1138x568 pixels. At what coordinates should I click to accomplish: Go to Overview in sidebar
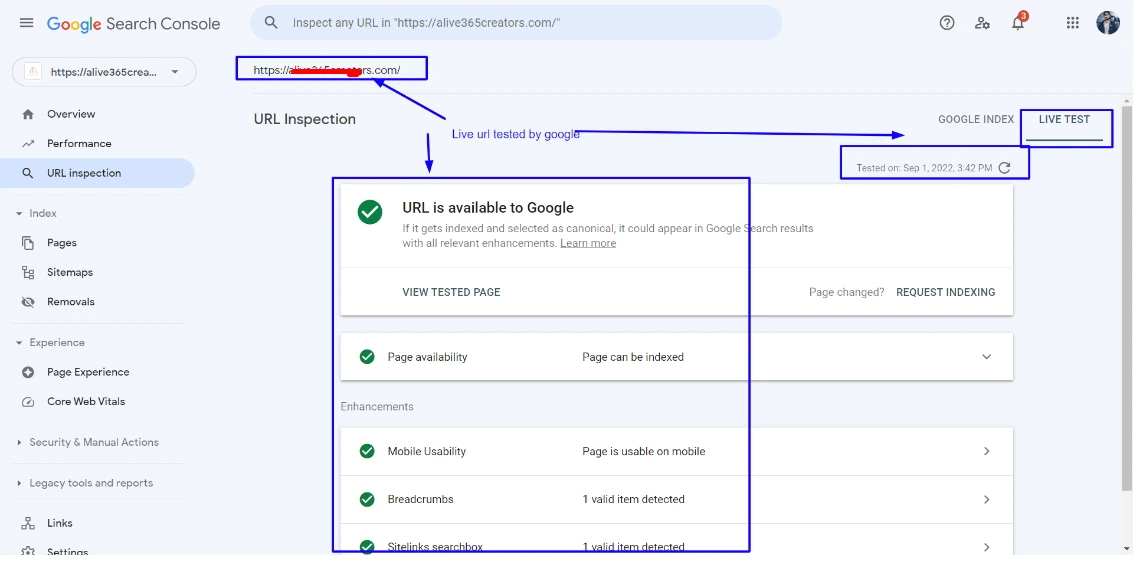coord(71,114)
